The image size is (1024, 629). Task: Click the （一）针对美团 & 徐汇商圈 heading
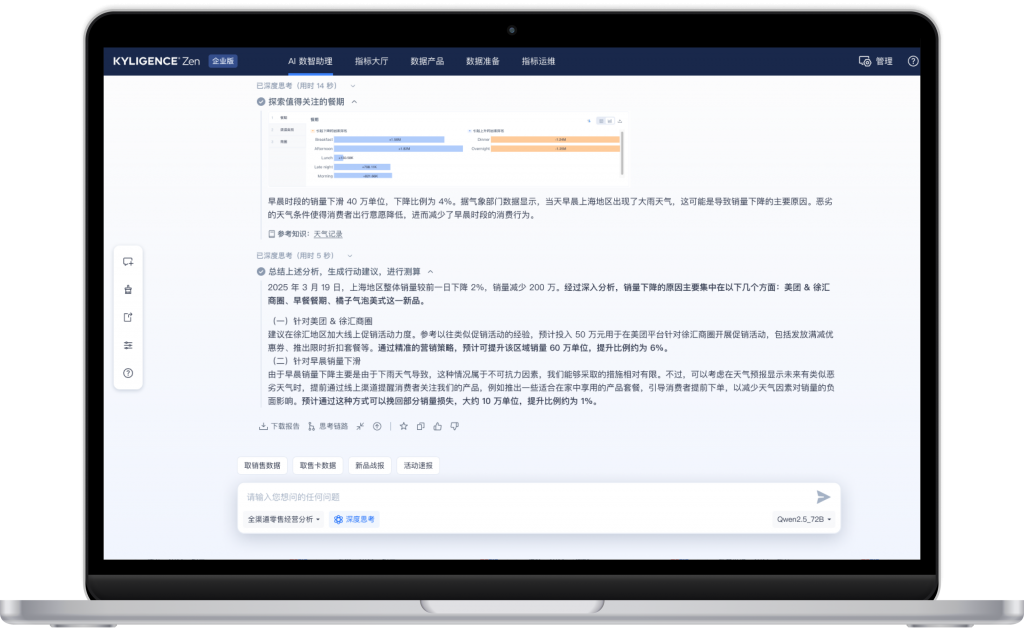(x=322, y=321)
